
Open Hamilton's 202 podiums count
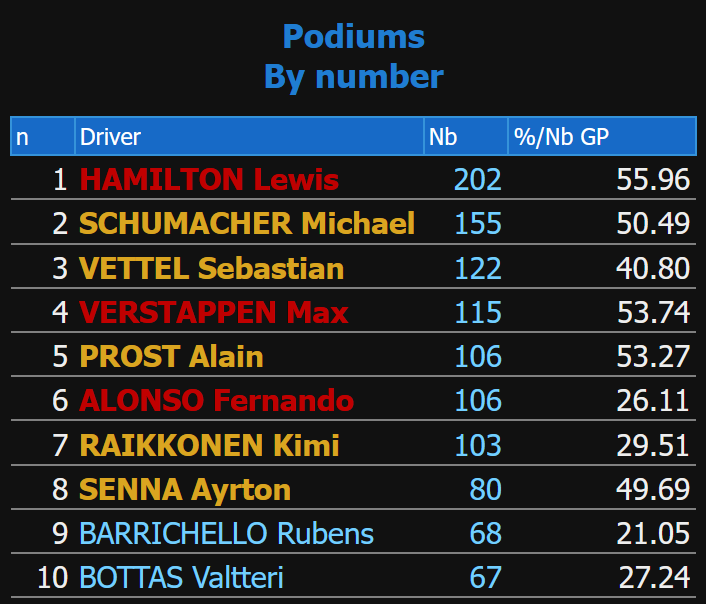[477, 180]
